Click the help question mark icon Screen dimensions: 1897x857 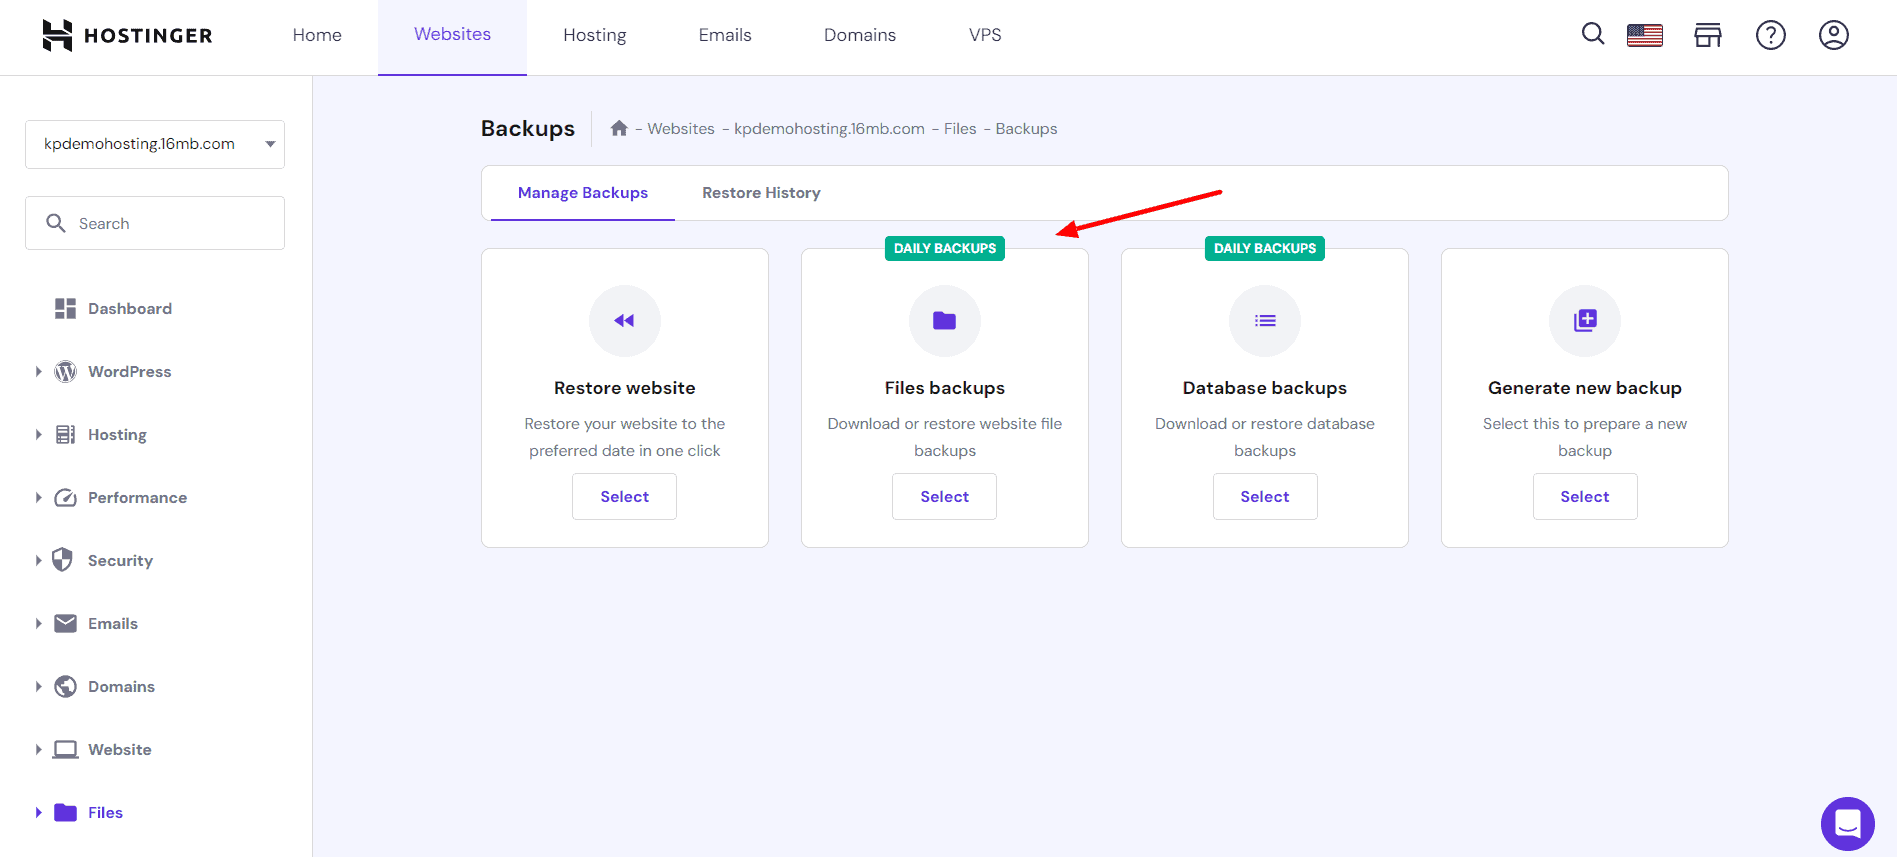[x=1770, y=35]
